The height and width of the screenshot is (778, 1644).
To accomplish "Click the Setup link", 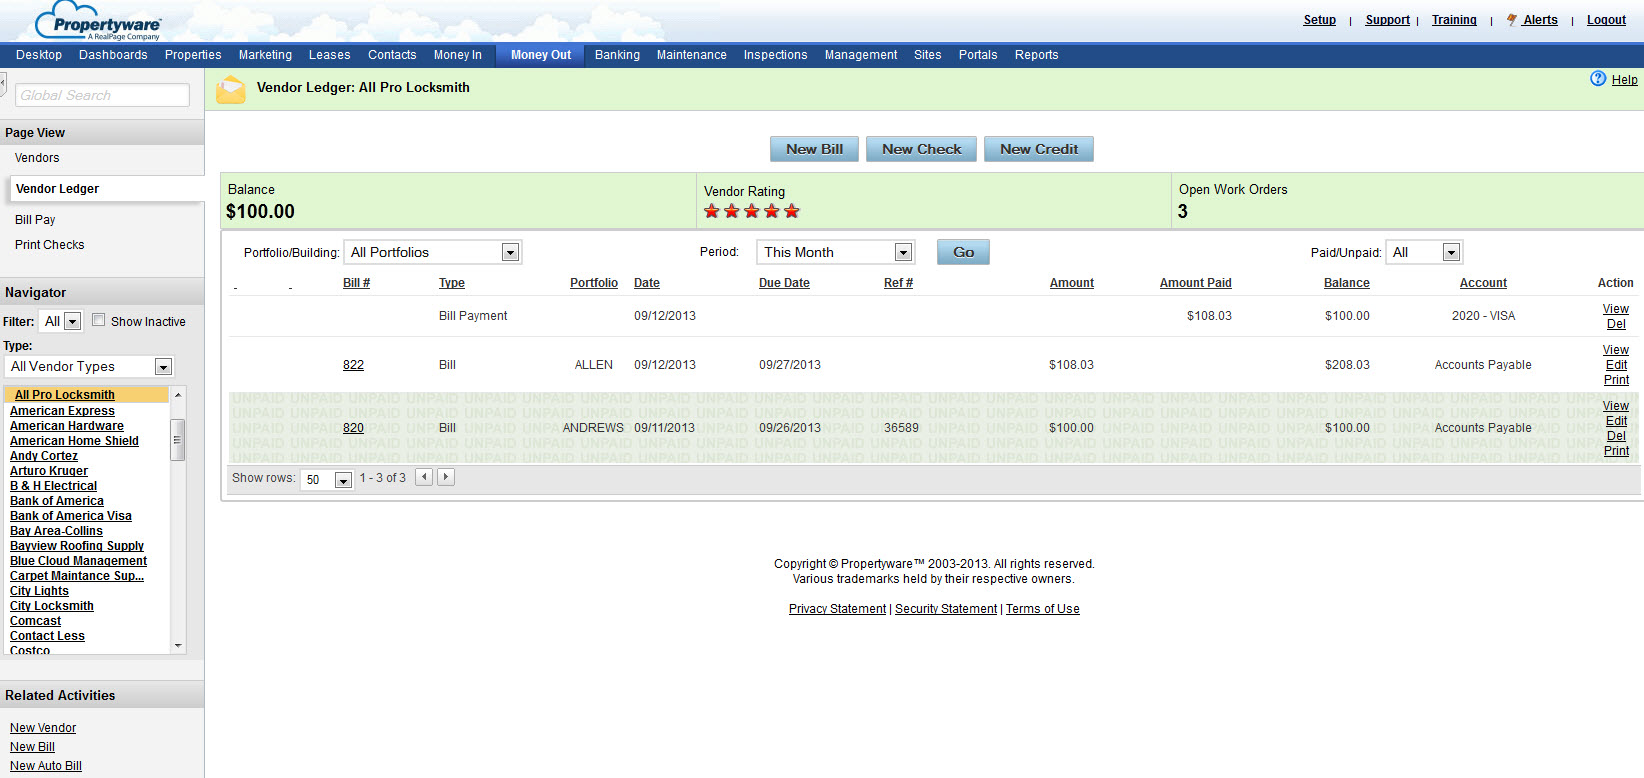I will pyautogui.click(x=1319, y=20).
